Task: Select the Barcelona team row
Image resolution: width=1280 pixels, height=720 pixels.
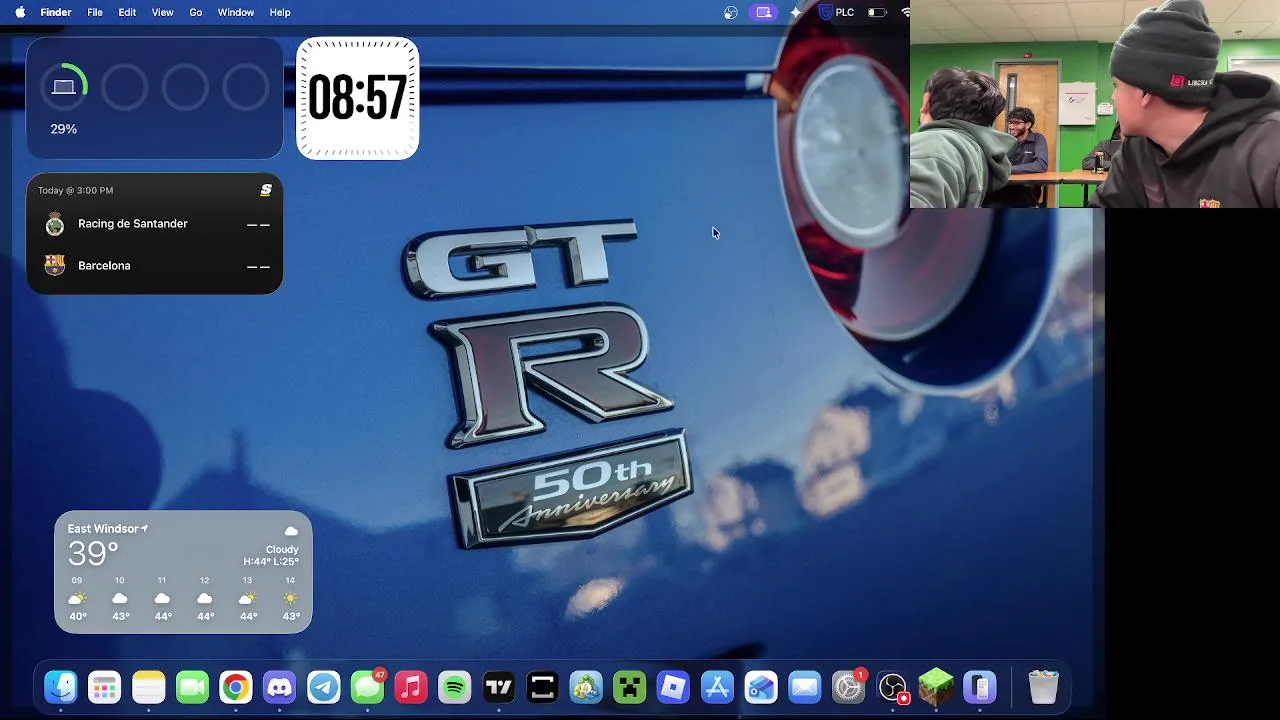Action: point(154,266)
